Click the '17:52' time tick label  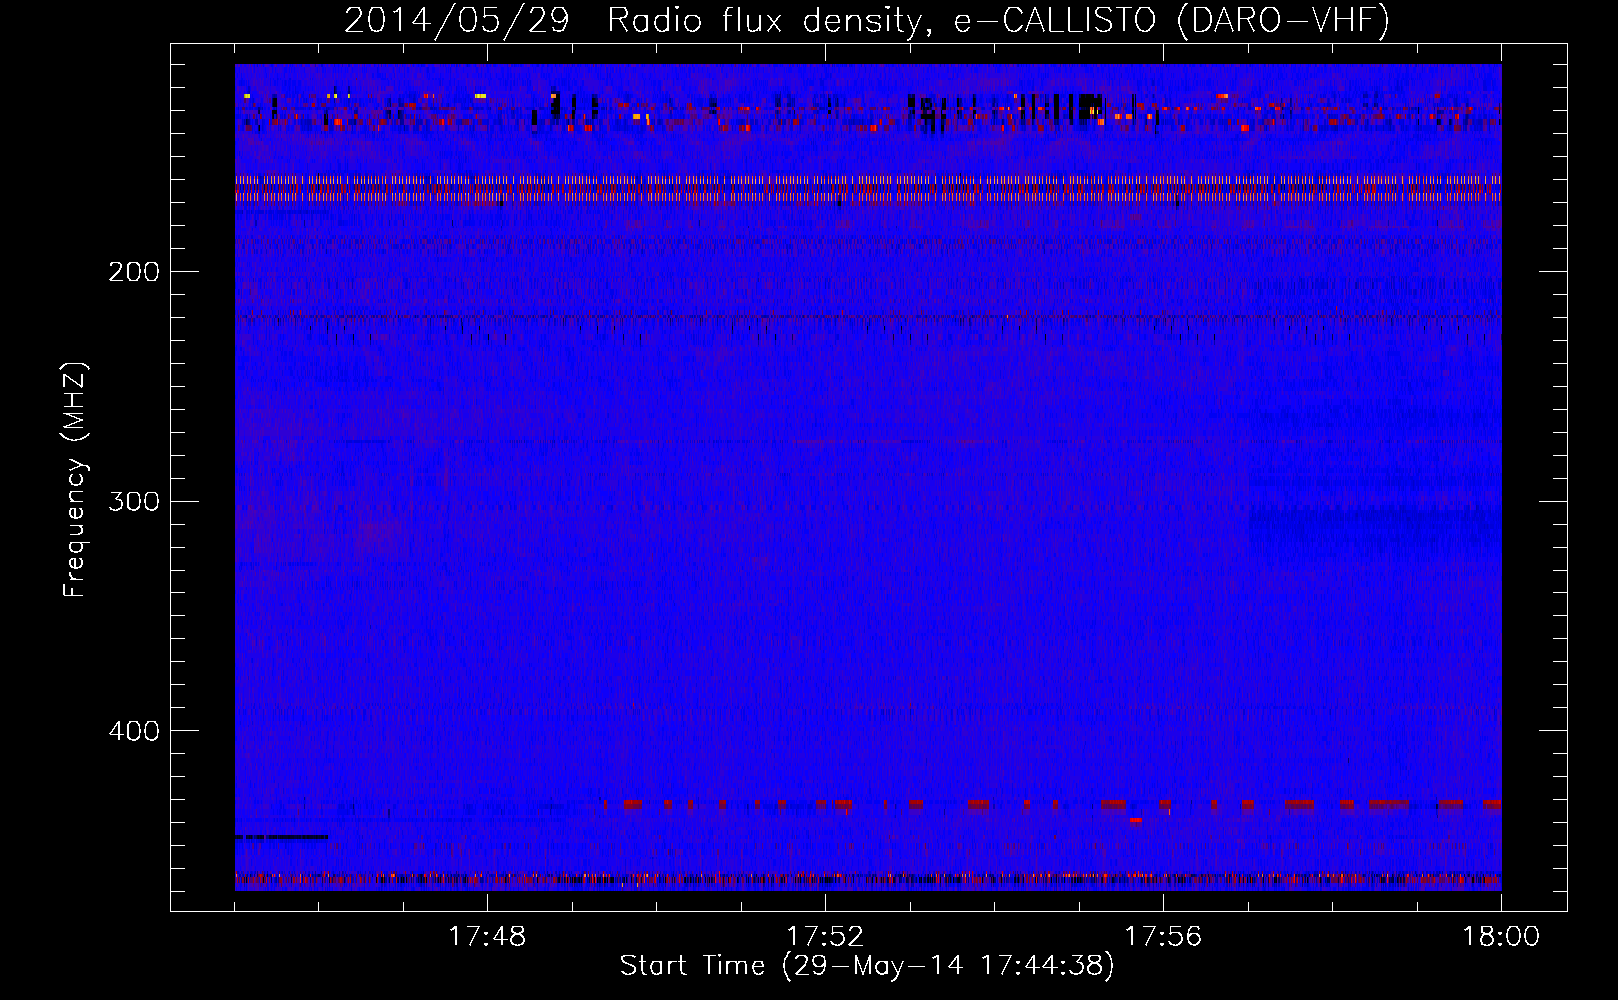[825, 937]
